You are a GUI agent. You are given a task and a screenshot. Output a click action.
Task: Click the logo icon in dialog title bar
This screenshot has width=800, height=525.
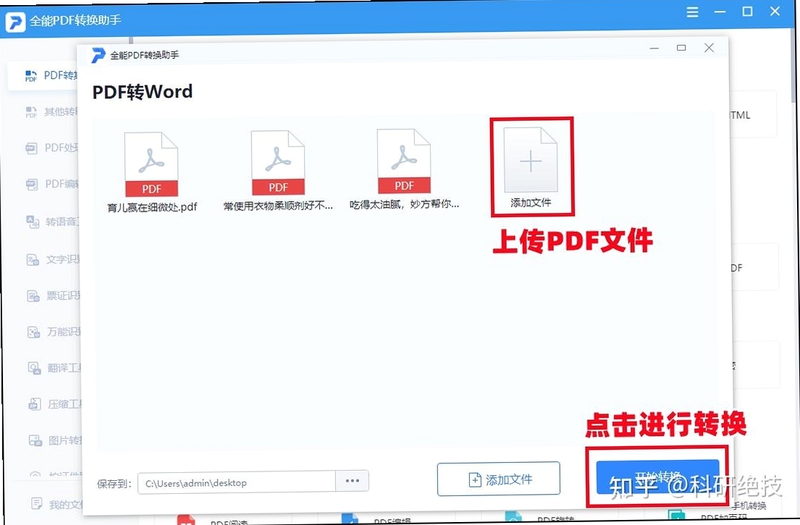98,55
